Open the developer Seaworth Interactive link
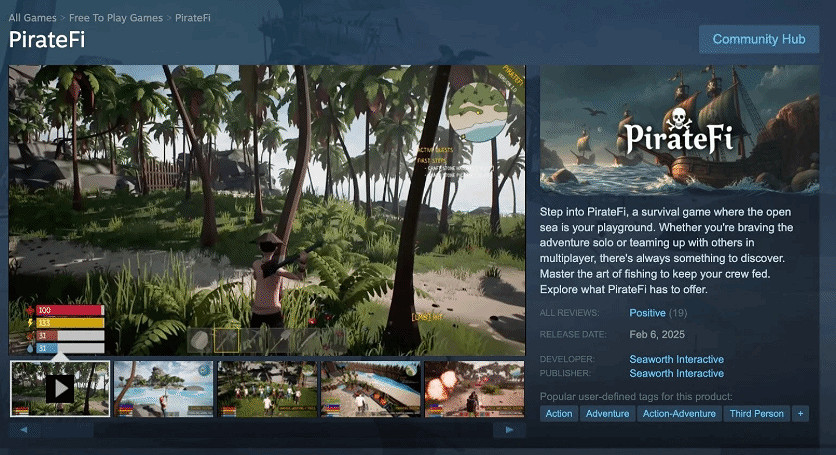Screen dimensions: 836x455 (x=676, y=359)
